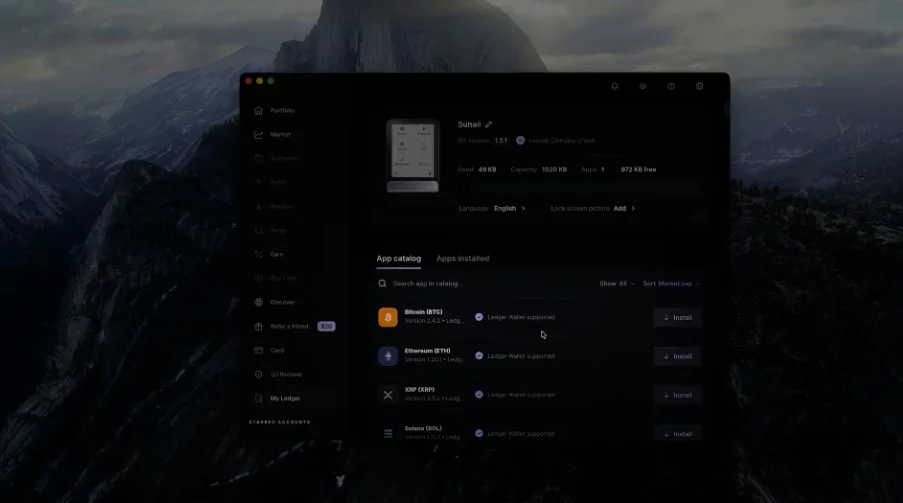
Task: Open help question mark icon
Action: pyautogui.click(x=671, y=86)
